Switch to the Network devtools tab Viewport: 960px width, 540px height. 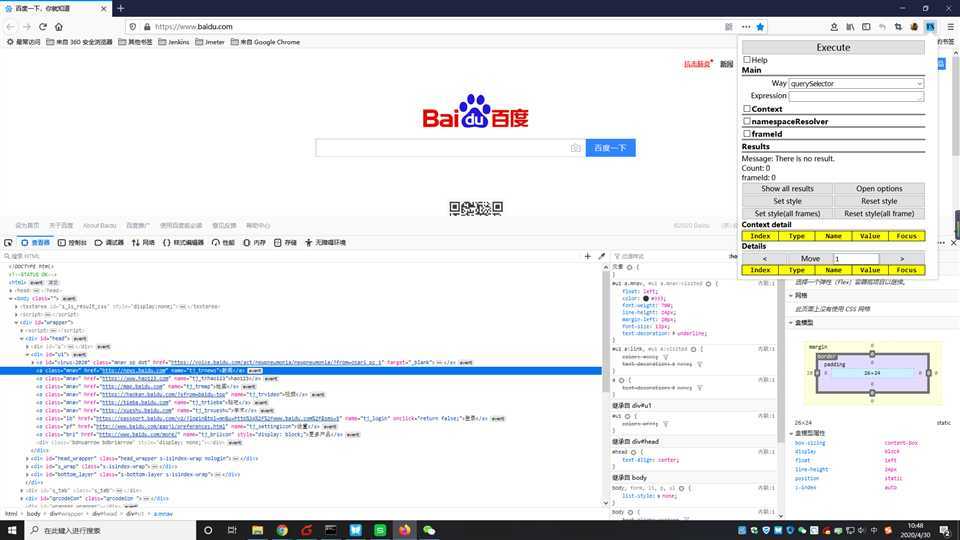[143, 243]
